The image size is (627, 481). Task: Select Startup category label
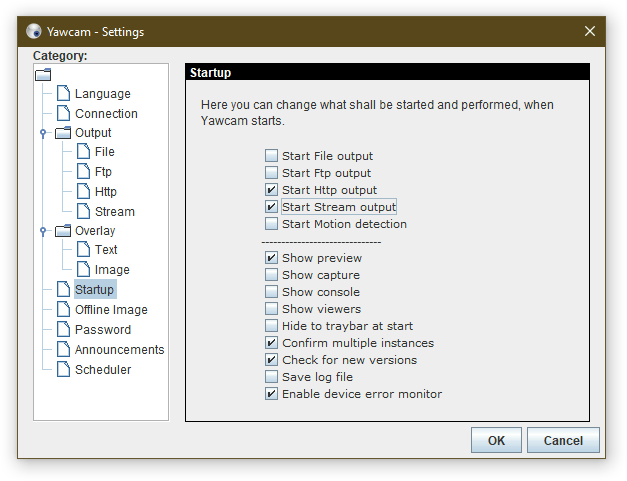tap(95, 289)
